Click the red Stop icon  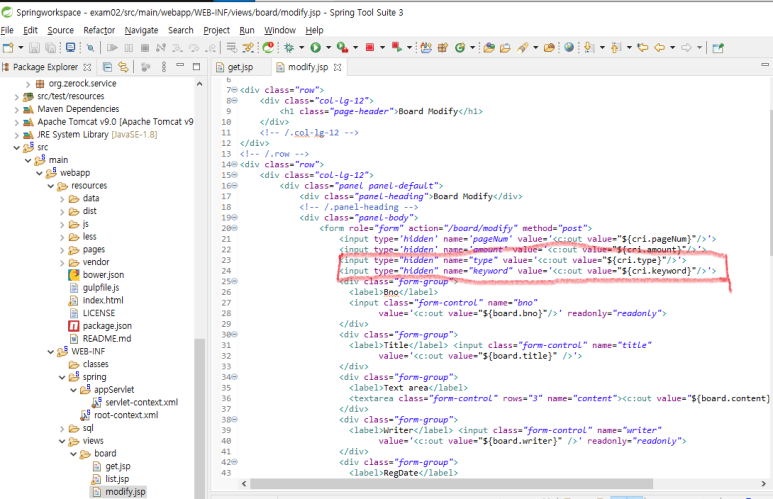tap(370, 47)
